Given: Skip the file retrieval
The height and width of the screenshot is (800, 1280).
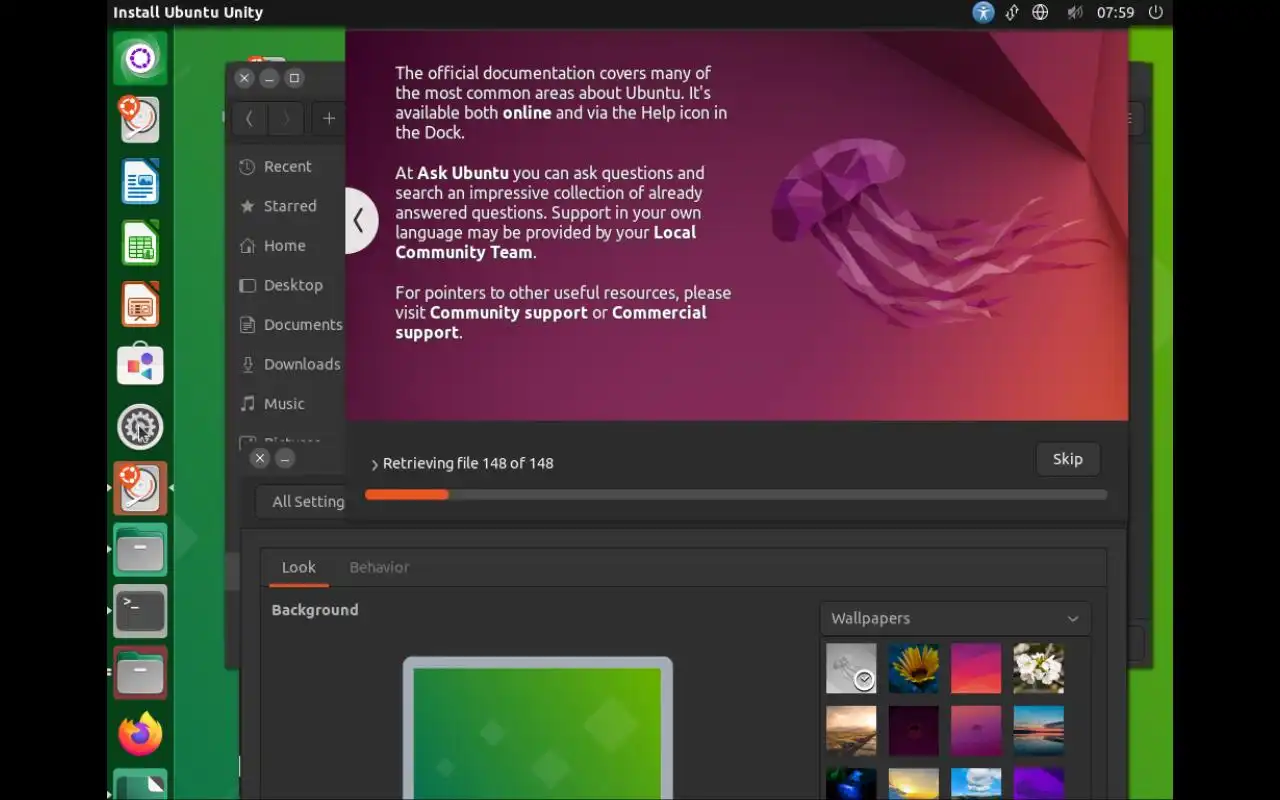Looking at the screenshot, I should pyautogui.click(x=1067, y=459).
